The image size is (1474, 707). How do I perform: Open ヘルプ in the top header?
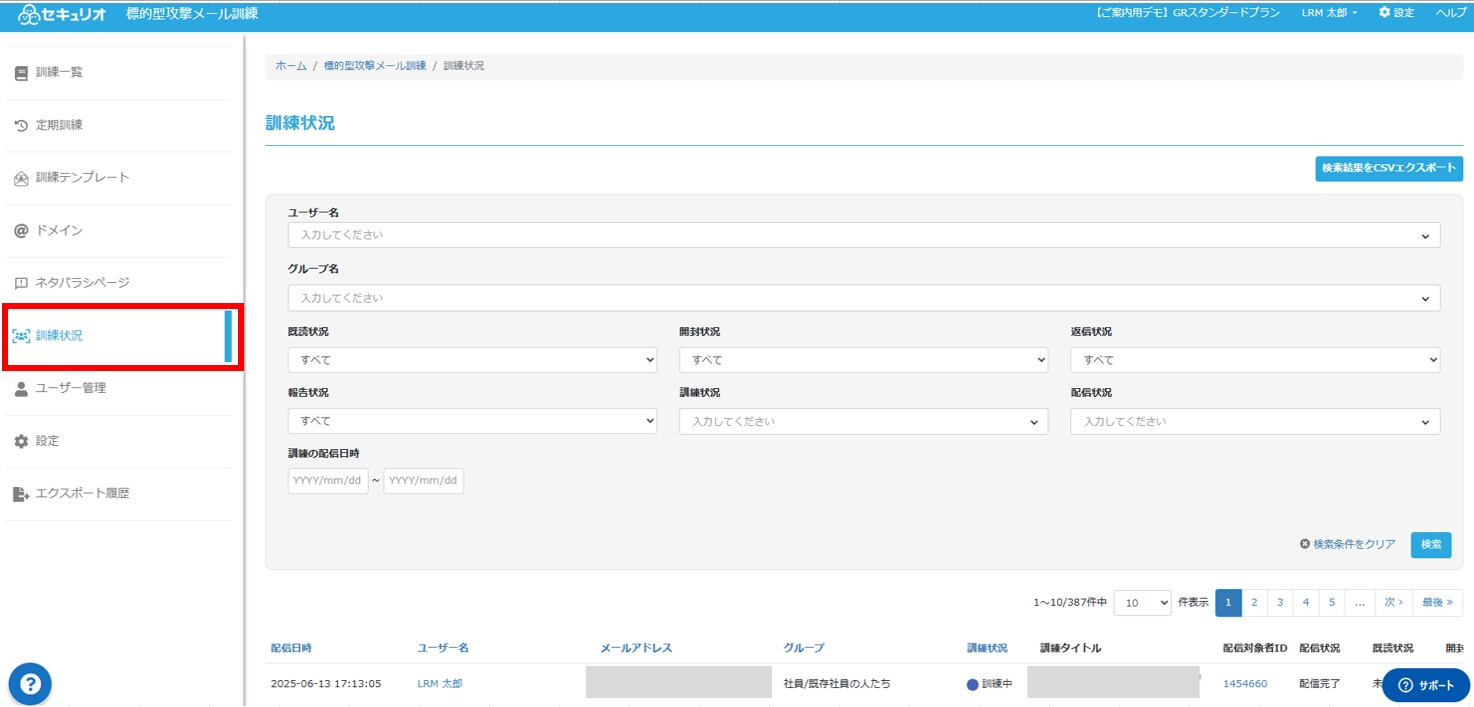(1451, 13)
